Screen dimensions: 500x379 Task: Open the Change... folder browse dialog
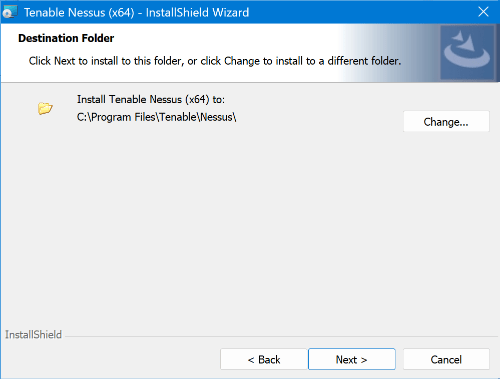[x=446, y=122]
